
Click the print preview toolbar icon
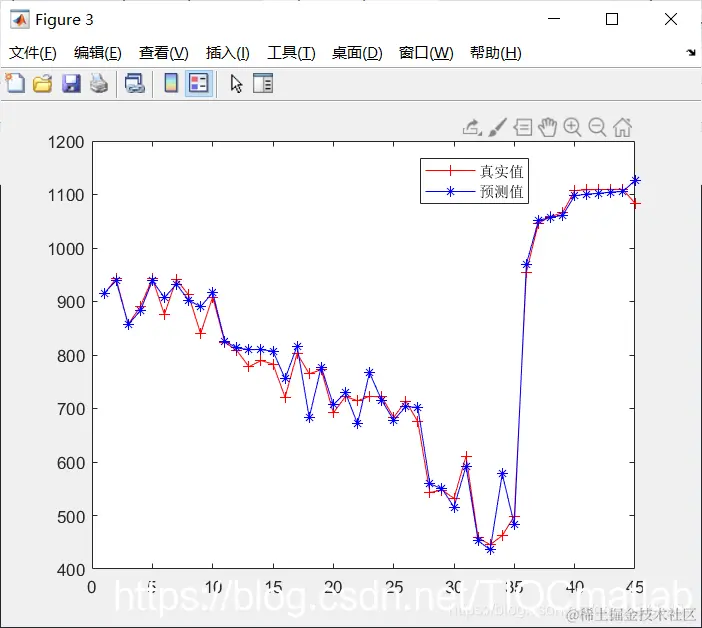[134, 84]
